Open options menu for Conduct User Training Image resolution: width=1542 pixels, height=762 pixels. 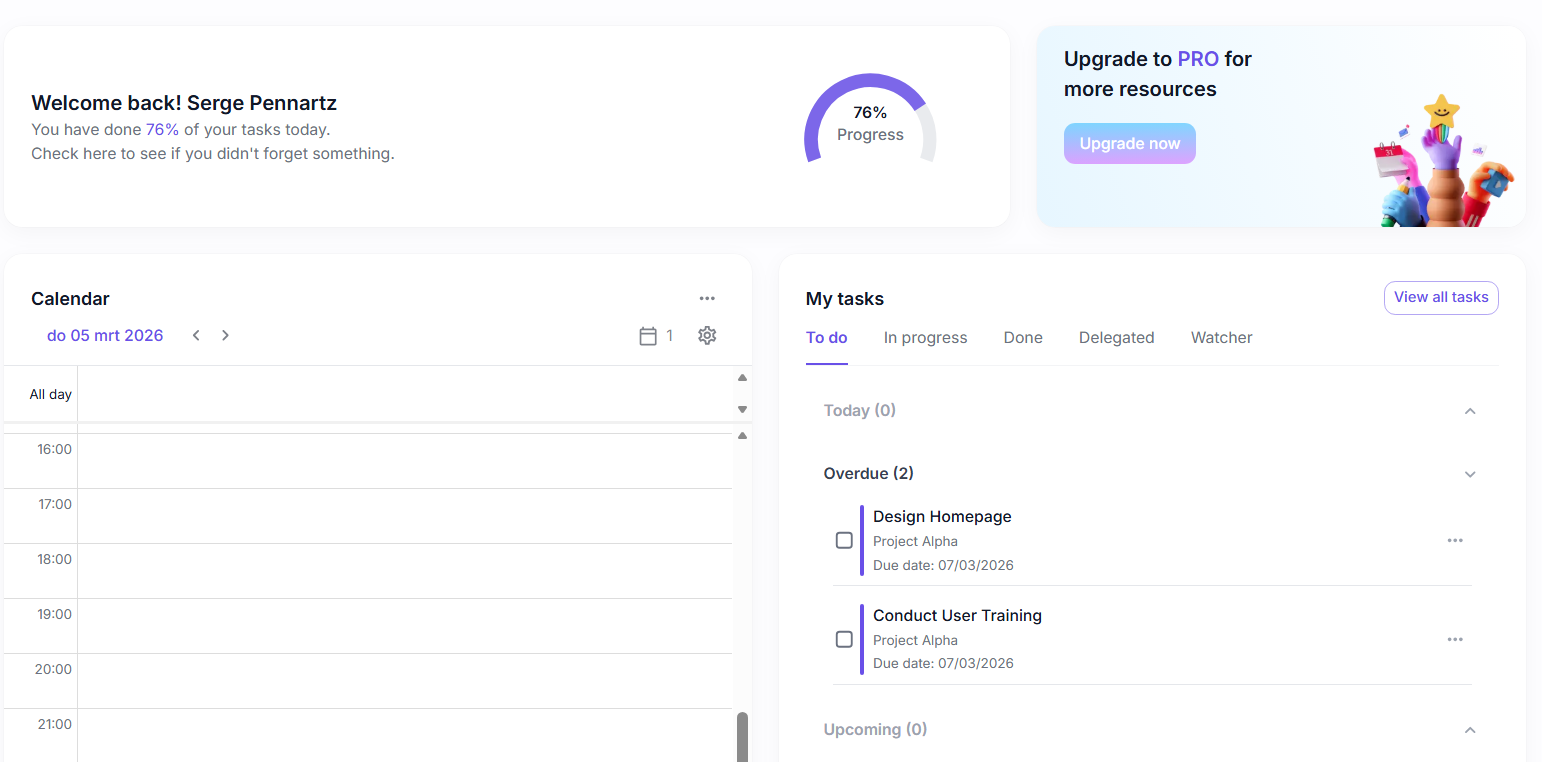[x=1455, y=639]
